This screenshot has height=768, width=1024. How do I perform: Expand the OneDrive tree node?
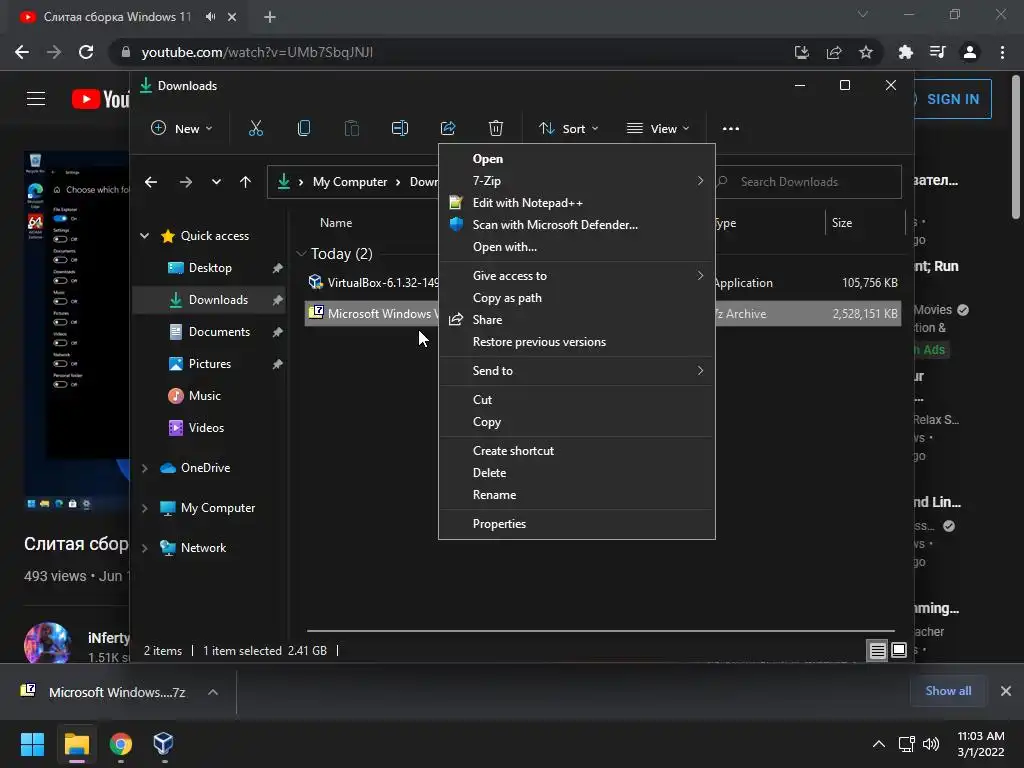click(144, 468)
